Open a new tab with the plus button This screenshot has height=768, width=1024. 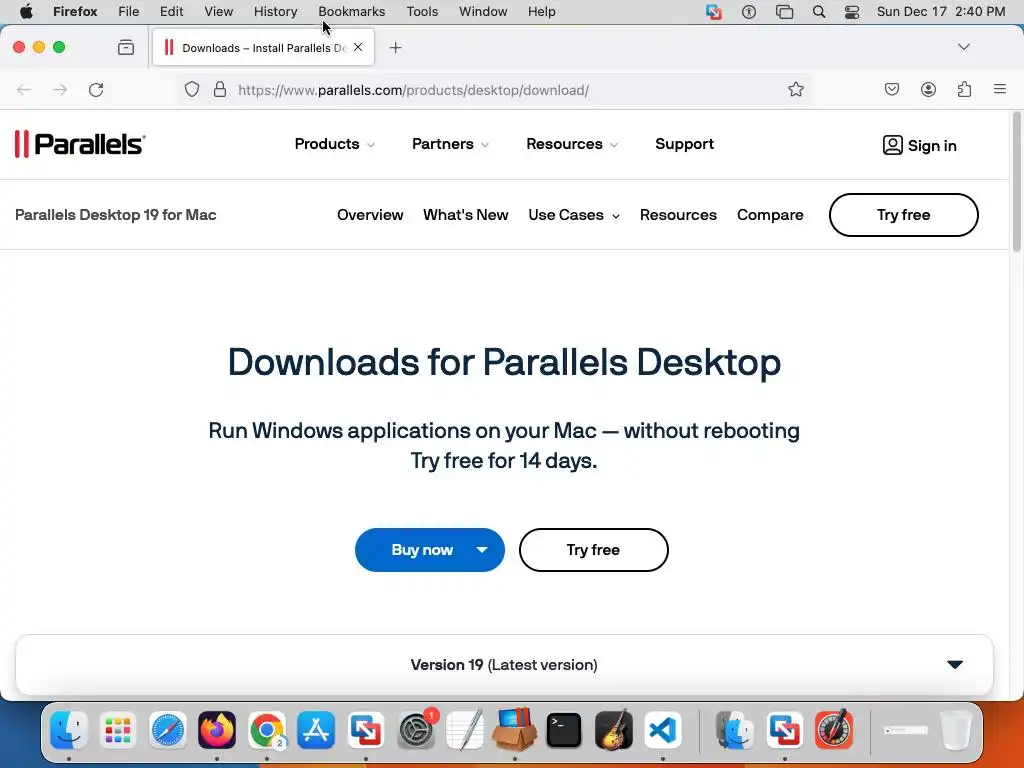396,48
